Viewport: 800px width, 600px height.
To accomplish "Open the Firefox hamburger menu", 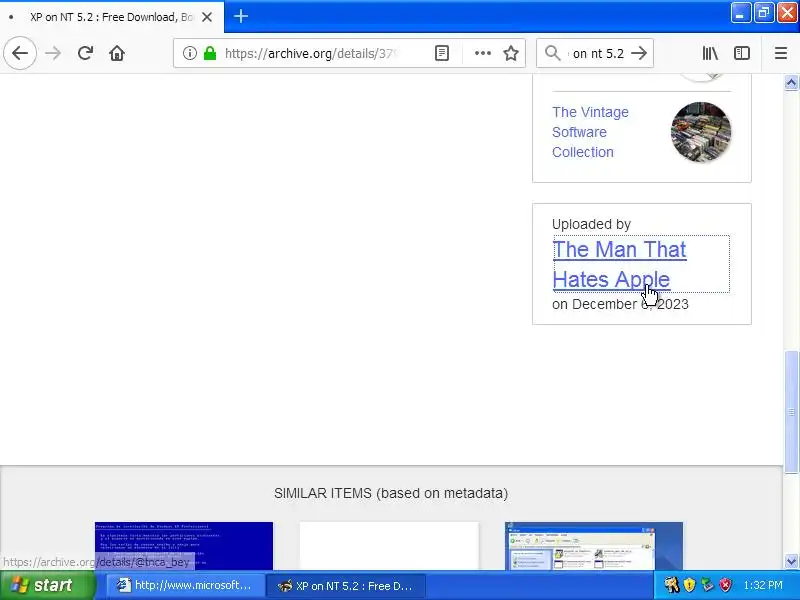I will [781, 53].
